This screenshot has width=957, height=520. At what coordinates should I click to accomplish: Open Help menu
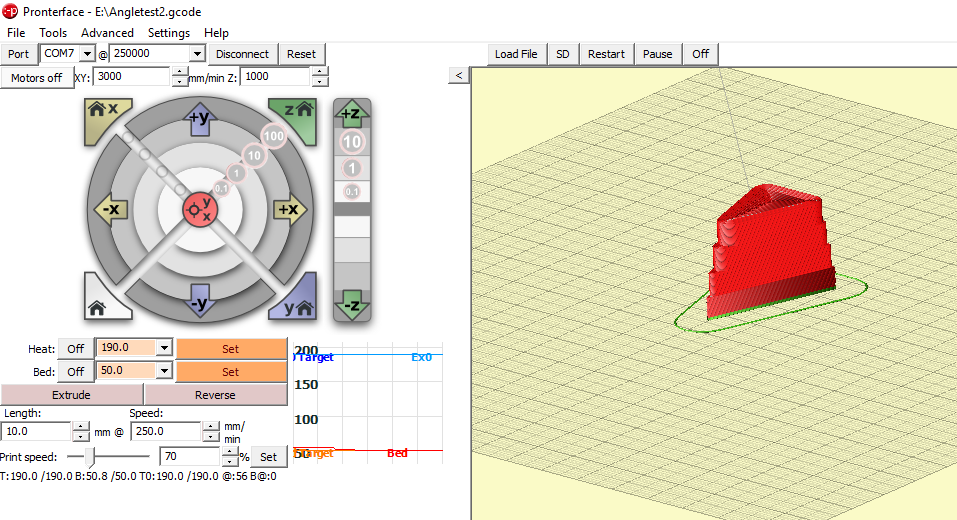tap(216, 33)
